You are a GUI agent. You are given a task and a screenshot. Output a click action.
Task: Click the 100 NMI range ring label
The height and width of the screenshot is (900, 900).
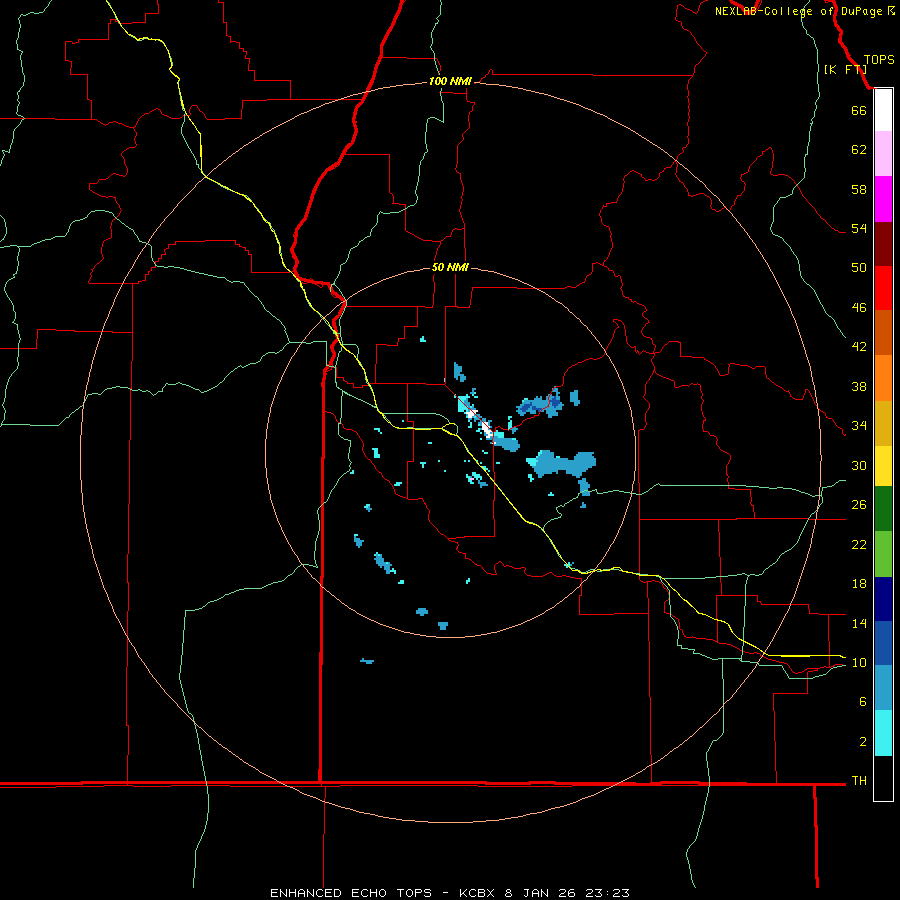point(450,81)
